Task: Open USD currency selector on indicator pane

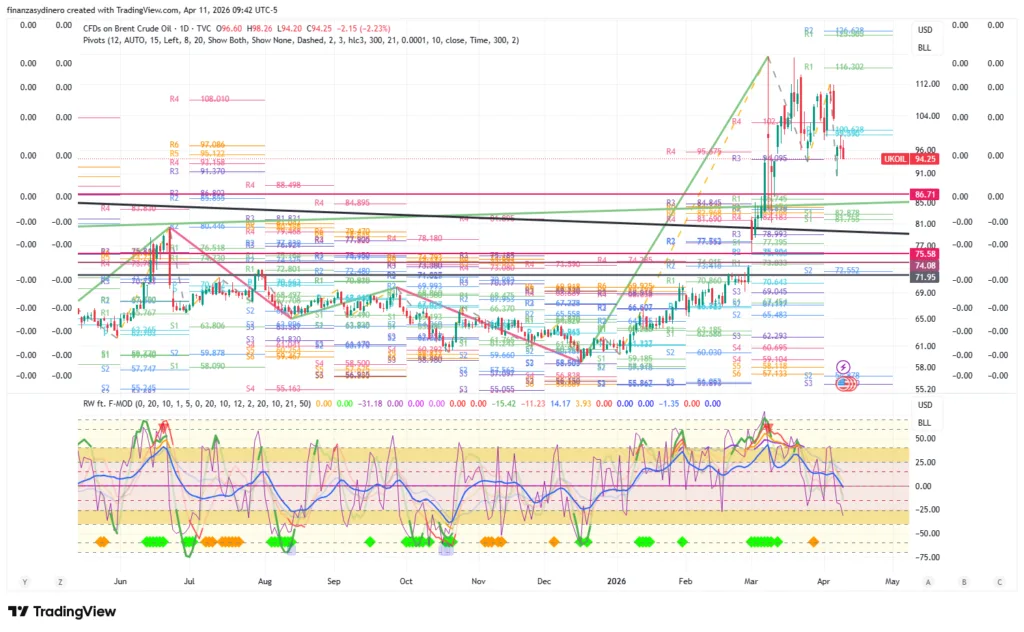Action: click(924, 405)
